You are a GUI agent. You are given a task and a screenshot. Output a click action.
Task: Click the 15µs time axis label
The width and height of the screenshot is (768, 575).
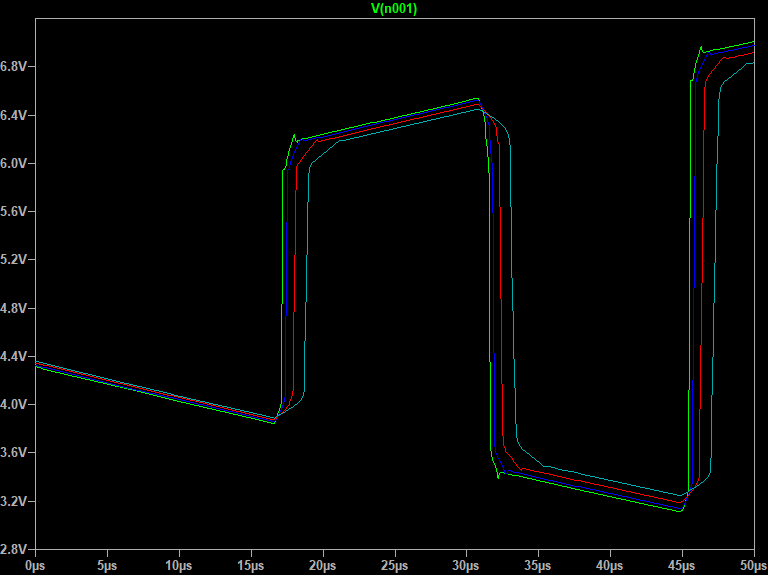(251, 566)
